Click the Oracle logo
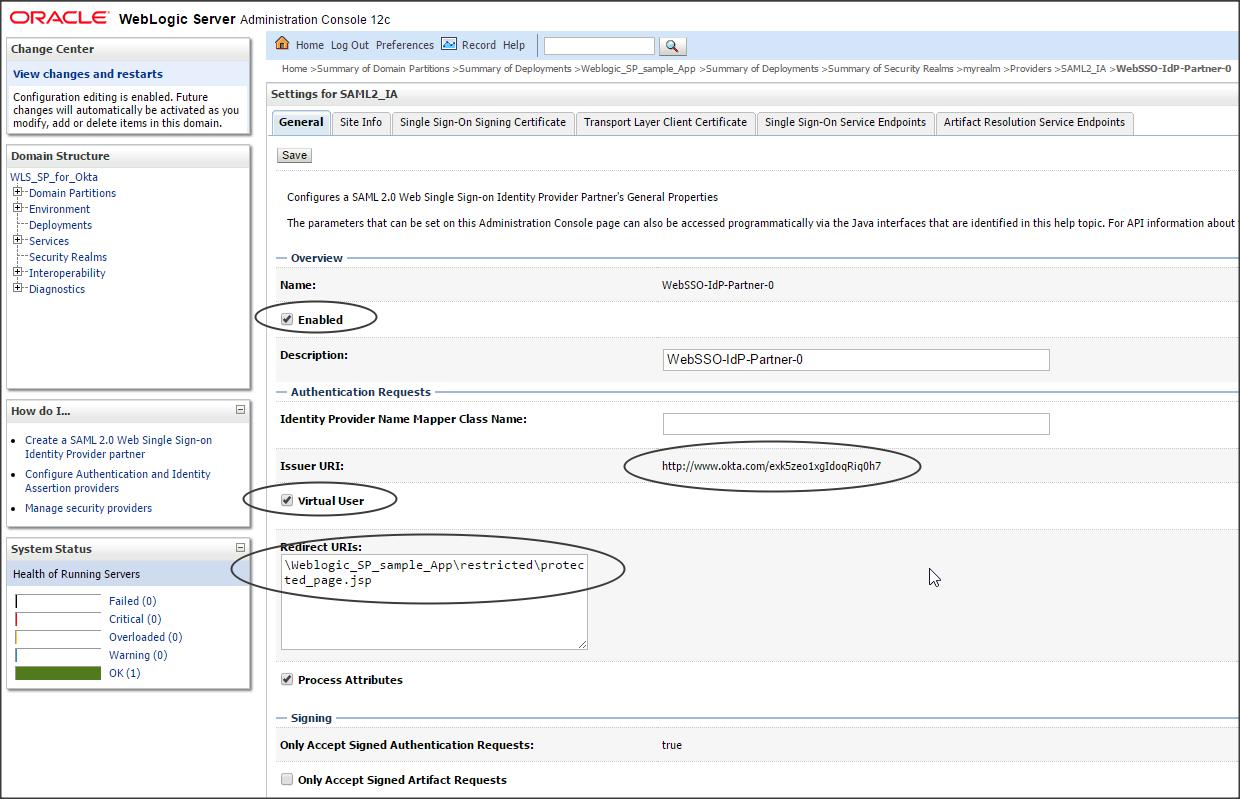This screenshot has width=1240, height=799. pyautogui.click(x=59, y=18)
